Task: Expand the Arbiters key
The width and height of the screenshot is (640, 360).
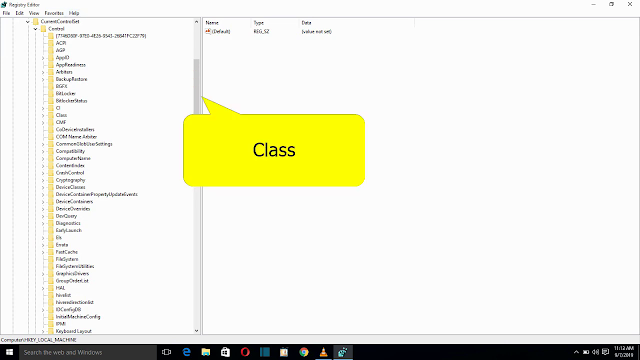Action: point(43,72)
